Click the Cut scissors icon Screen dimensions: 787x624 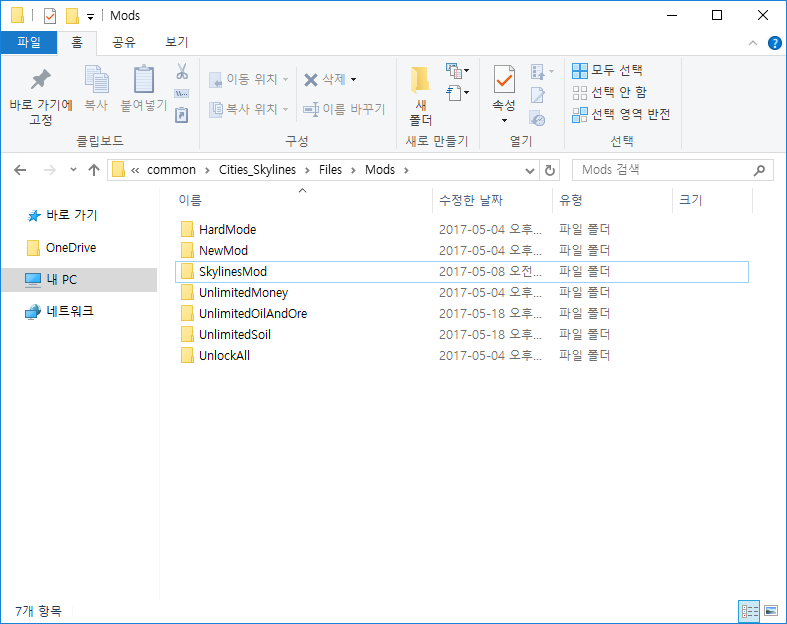[x=182, y=71]
